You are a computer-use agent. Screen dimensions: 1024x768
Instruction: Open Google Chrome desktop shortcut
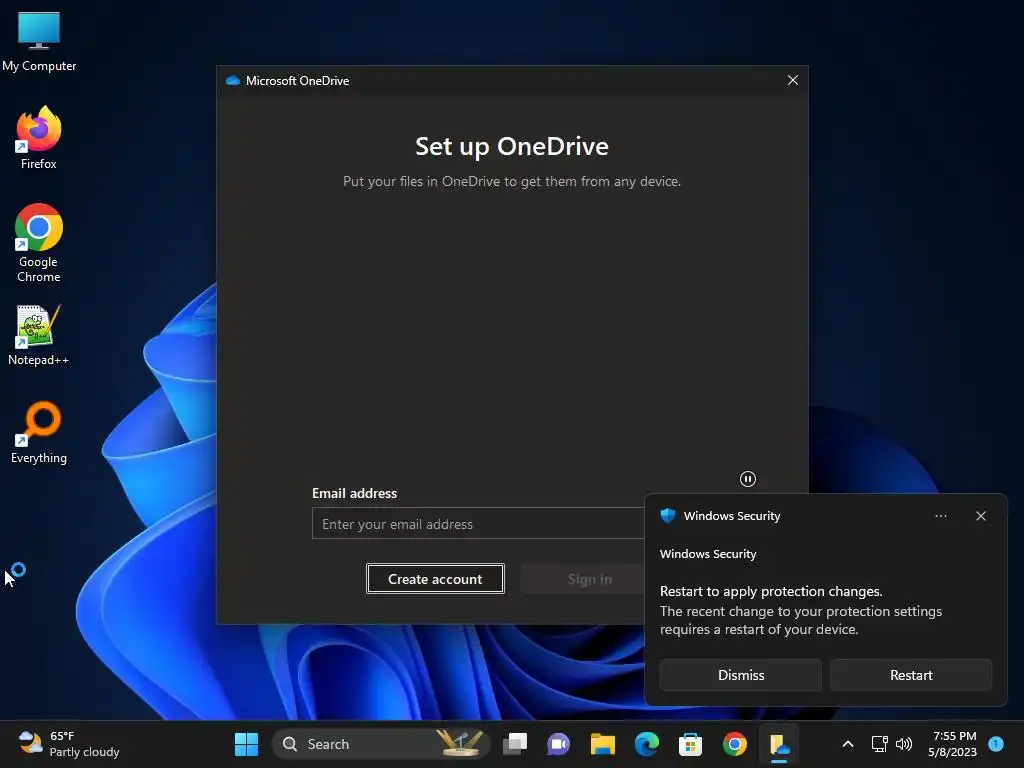coord(39,242)
